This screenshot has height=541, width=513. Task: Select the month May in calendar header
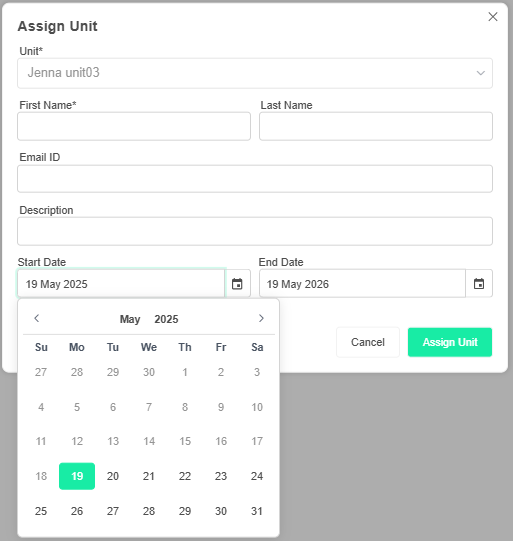(x=130, y=319)
